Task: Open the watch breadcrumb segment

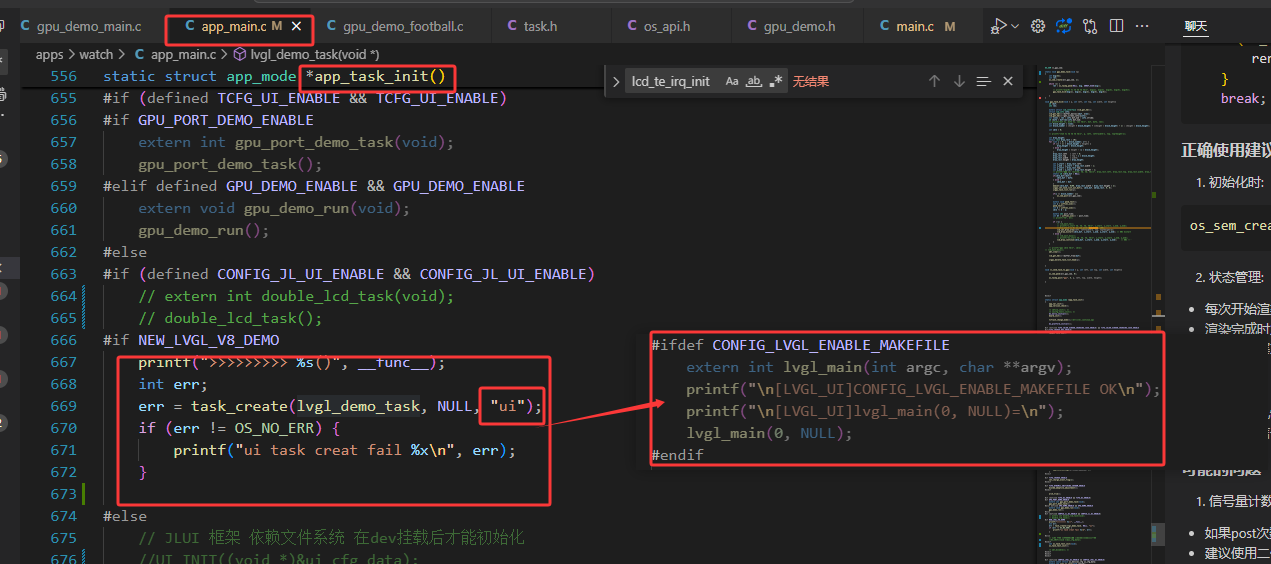Action: tap(96, 54)
